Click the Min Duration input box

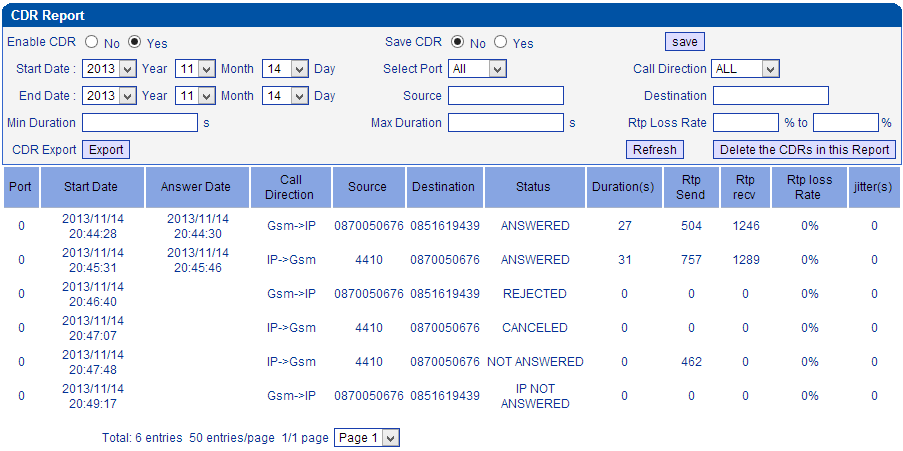tap(139, 123)
